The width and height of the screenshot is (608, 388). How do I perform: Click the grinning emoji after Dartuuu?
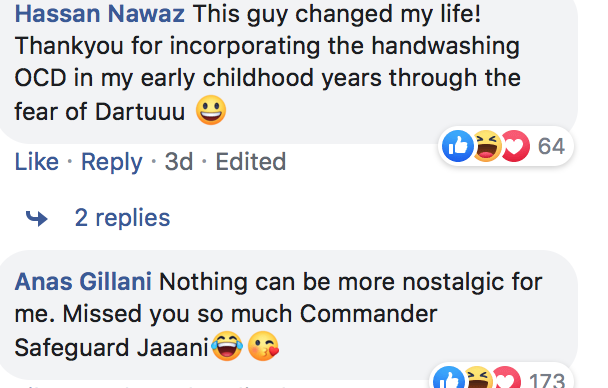tap(211, 110)
